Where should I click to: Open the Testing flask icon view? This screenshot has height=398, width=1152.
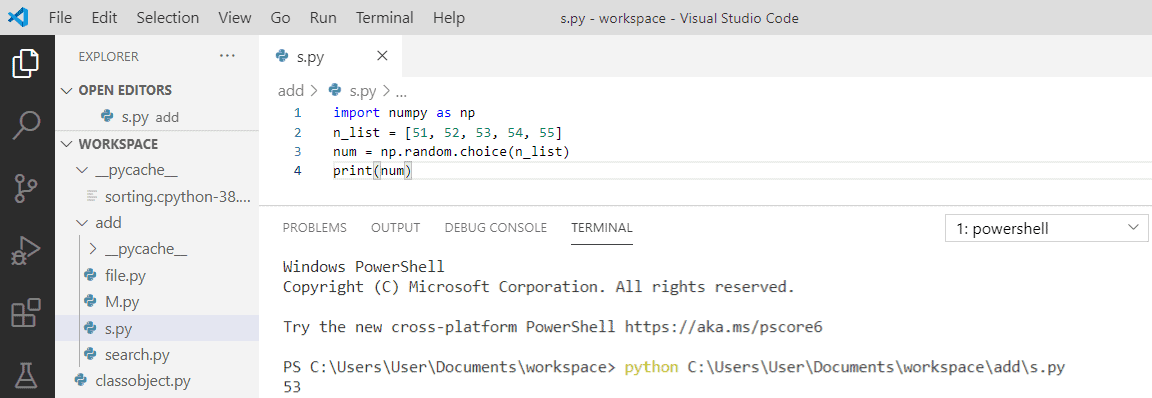click(x=26, y=376)
